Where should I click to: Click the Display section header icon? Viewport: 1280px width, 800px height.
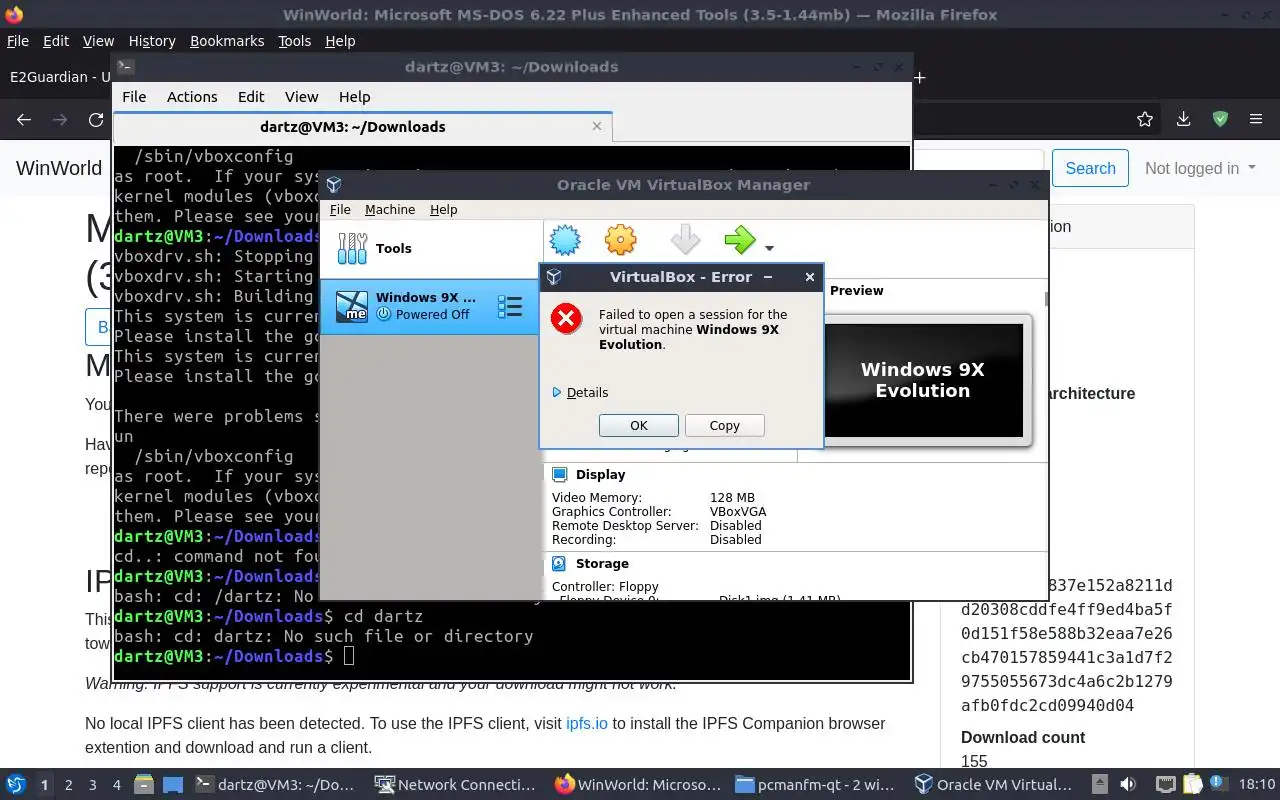(559, 474)
